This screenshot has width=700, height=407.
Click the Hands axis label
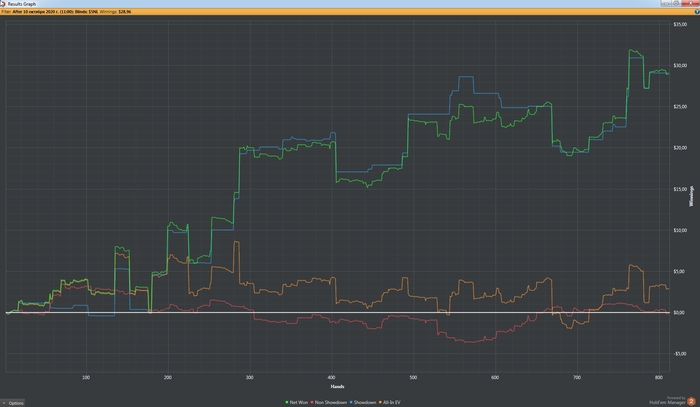(x=338, y=386)
